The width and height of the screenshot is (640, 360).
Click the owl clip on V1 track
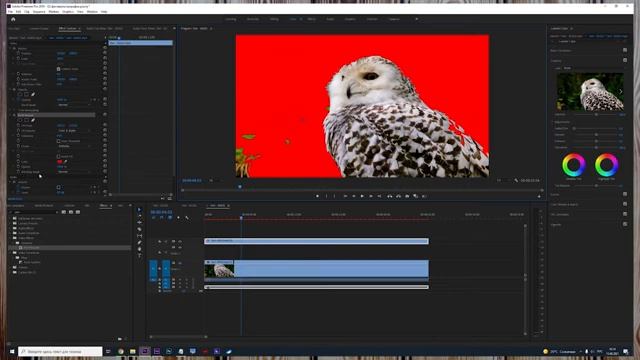click(316, 269)
